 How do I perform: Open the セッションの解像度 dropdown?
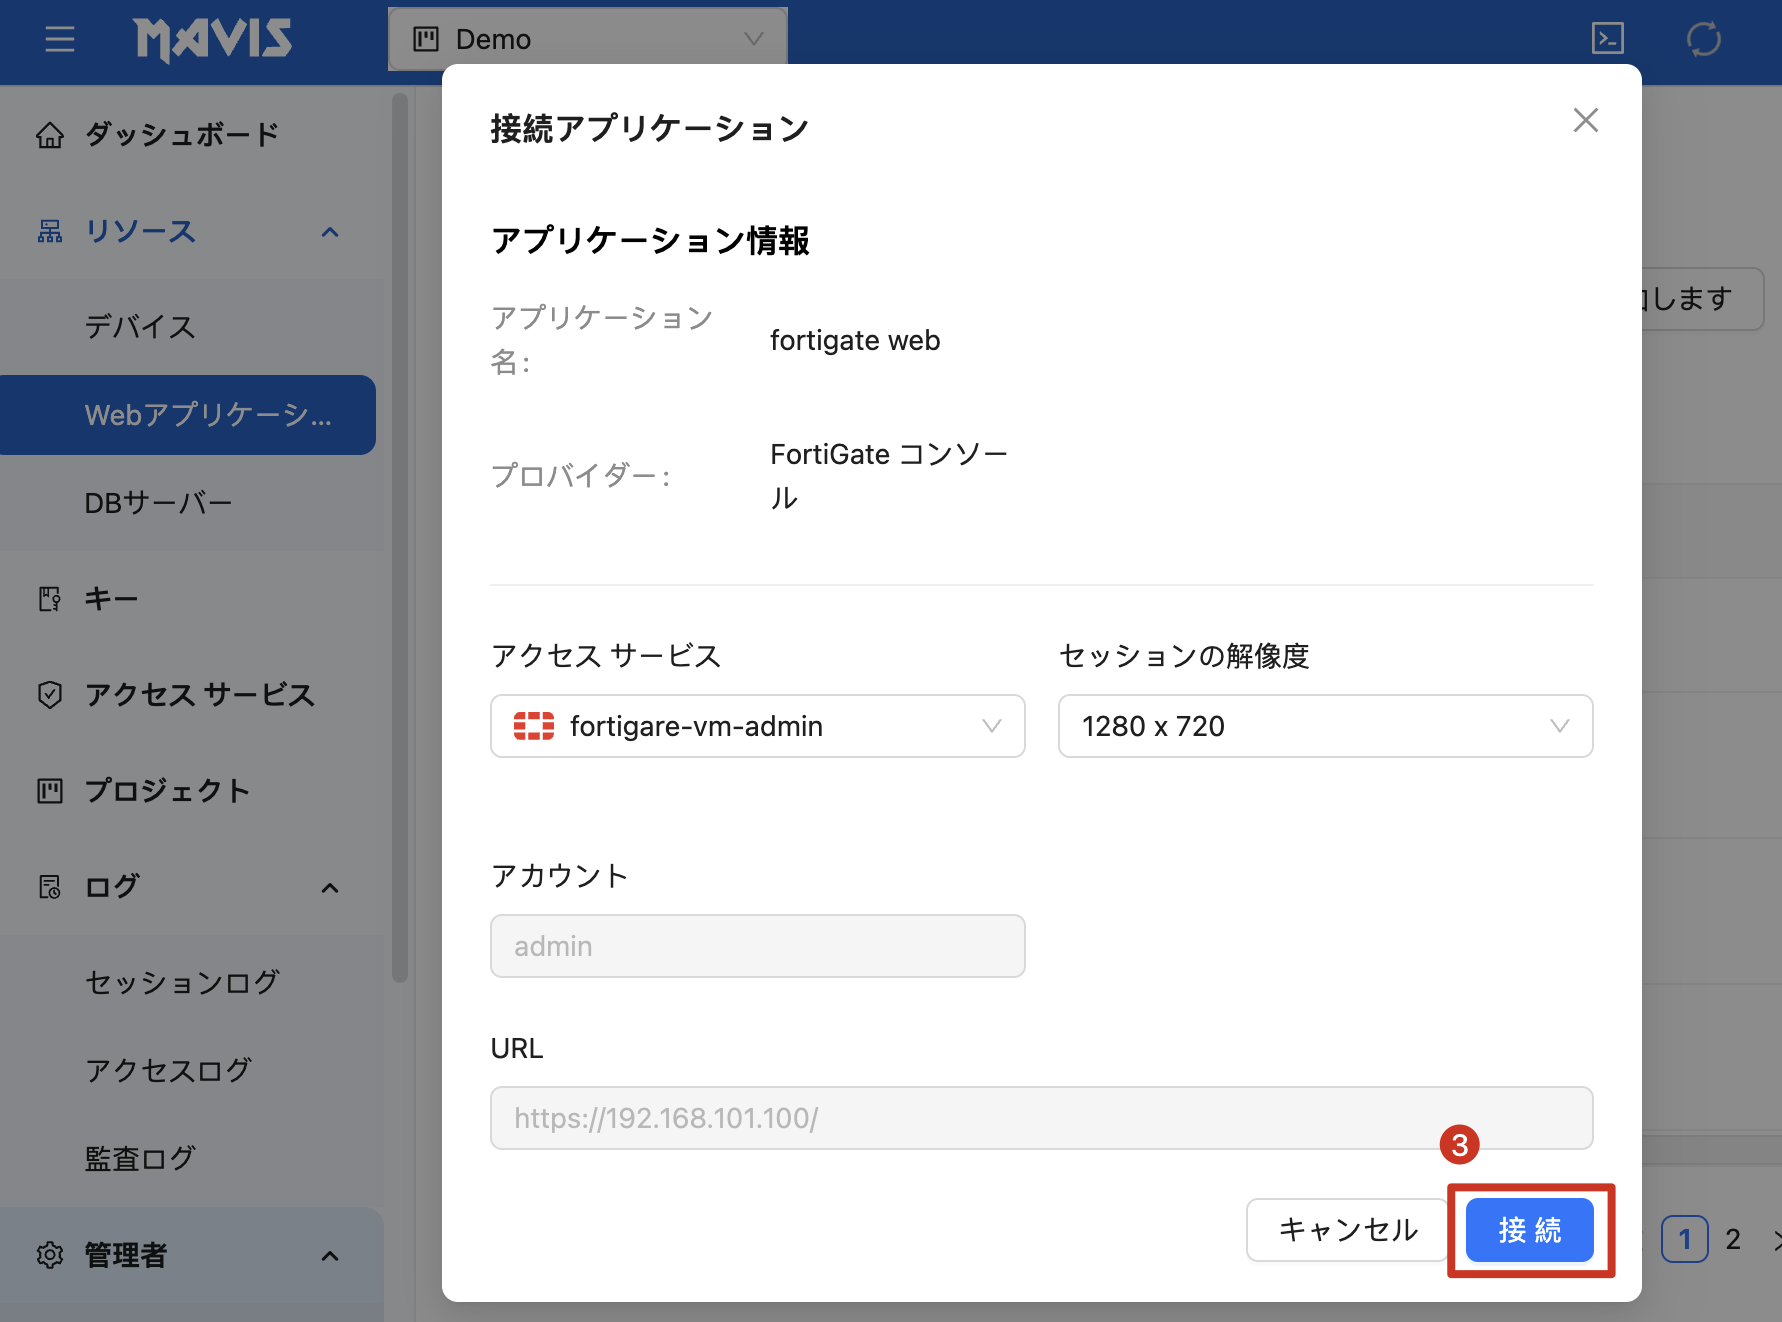click(x=1324, y=726)
